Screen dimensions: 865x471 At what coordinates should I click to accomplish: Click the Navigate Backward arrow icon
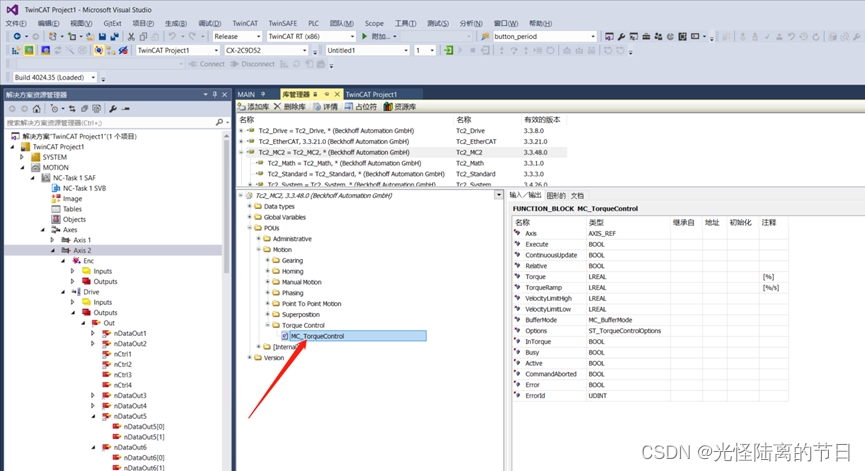[x=17, y=36]
